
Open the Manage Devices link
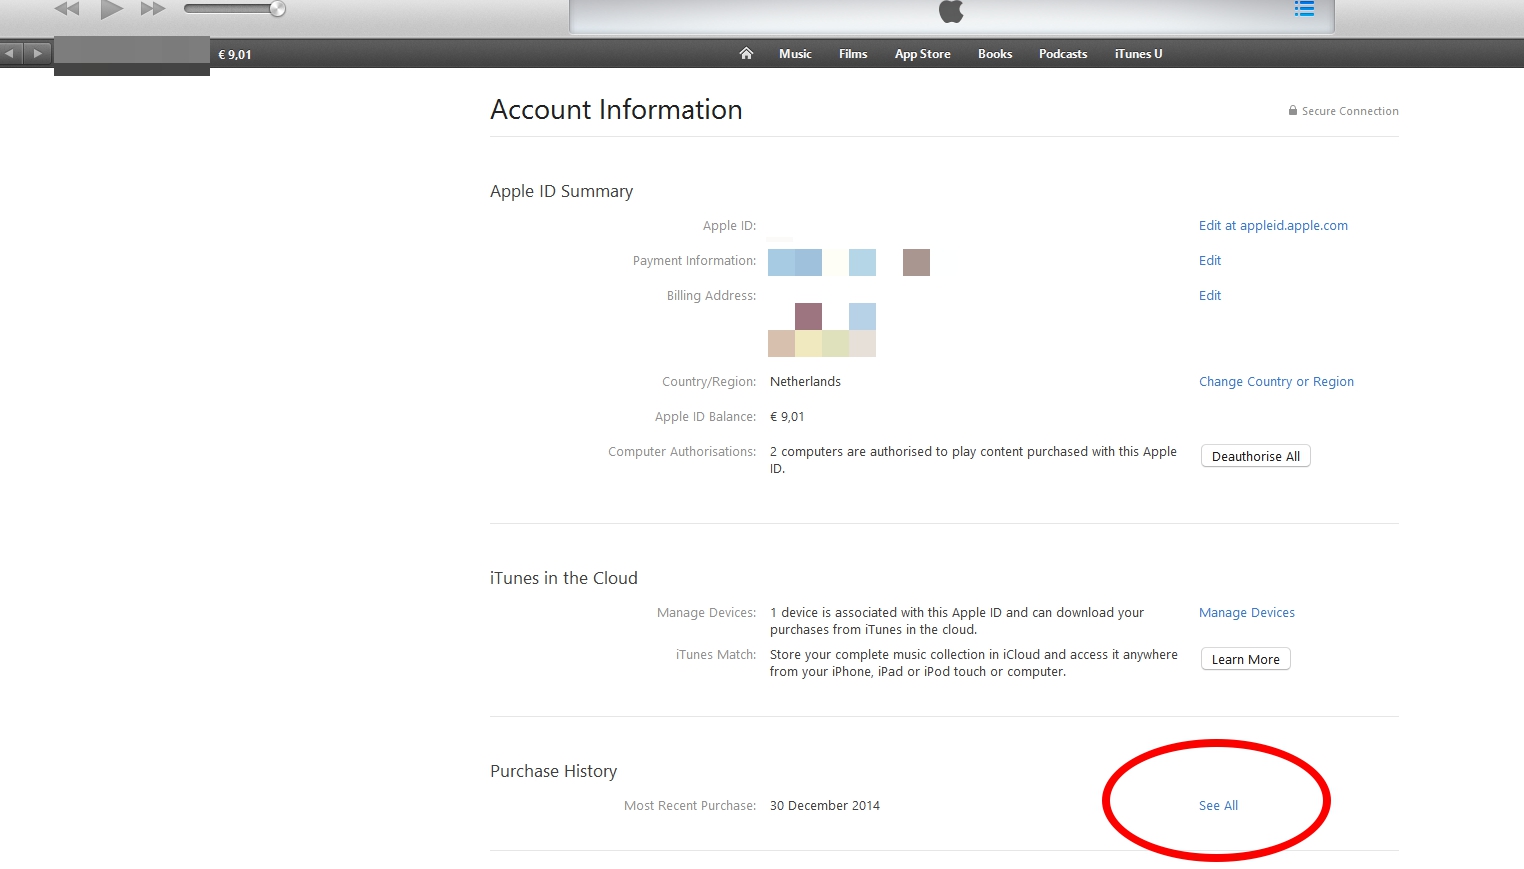point(1247,613)
